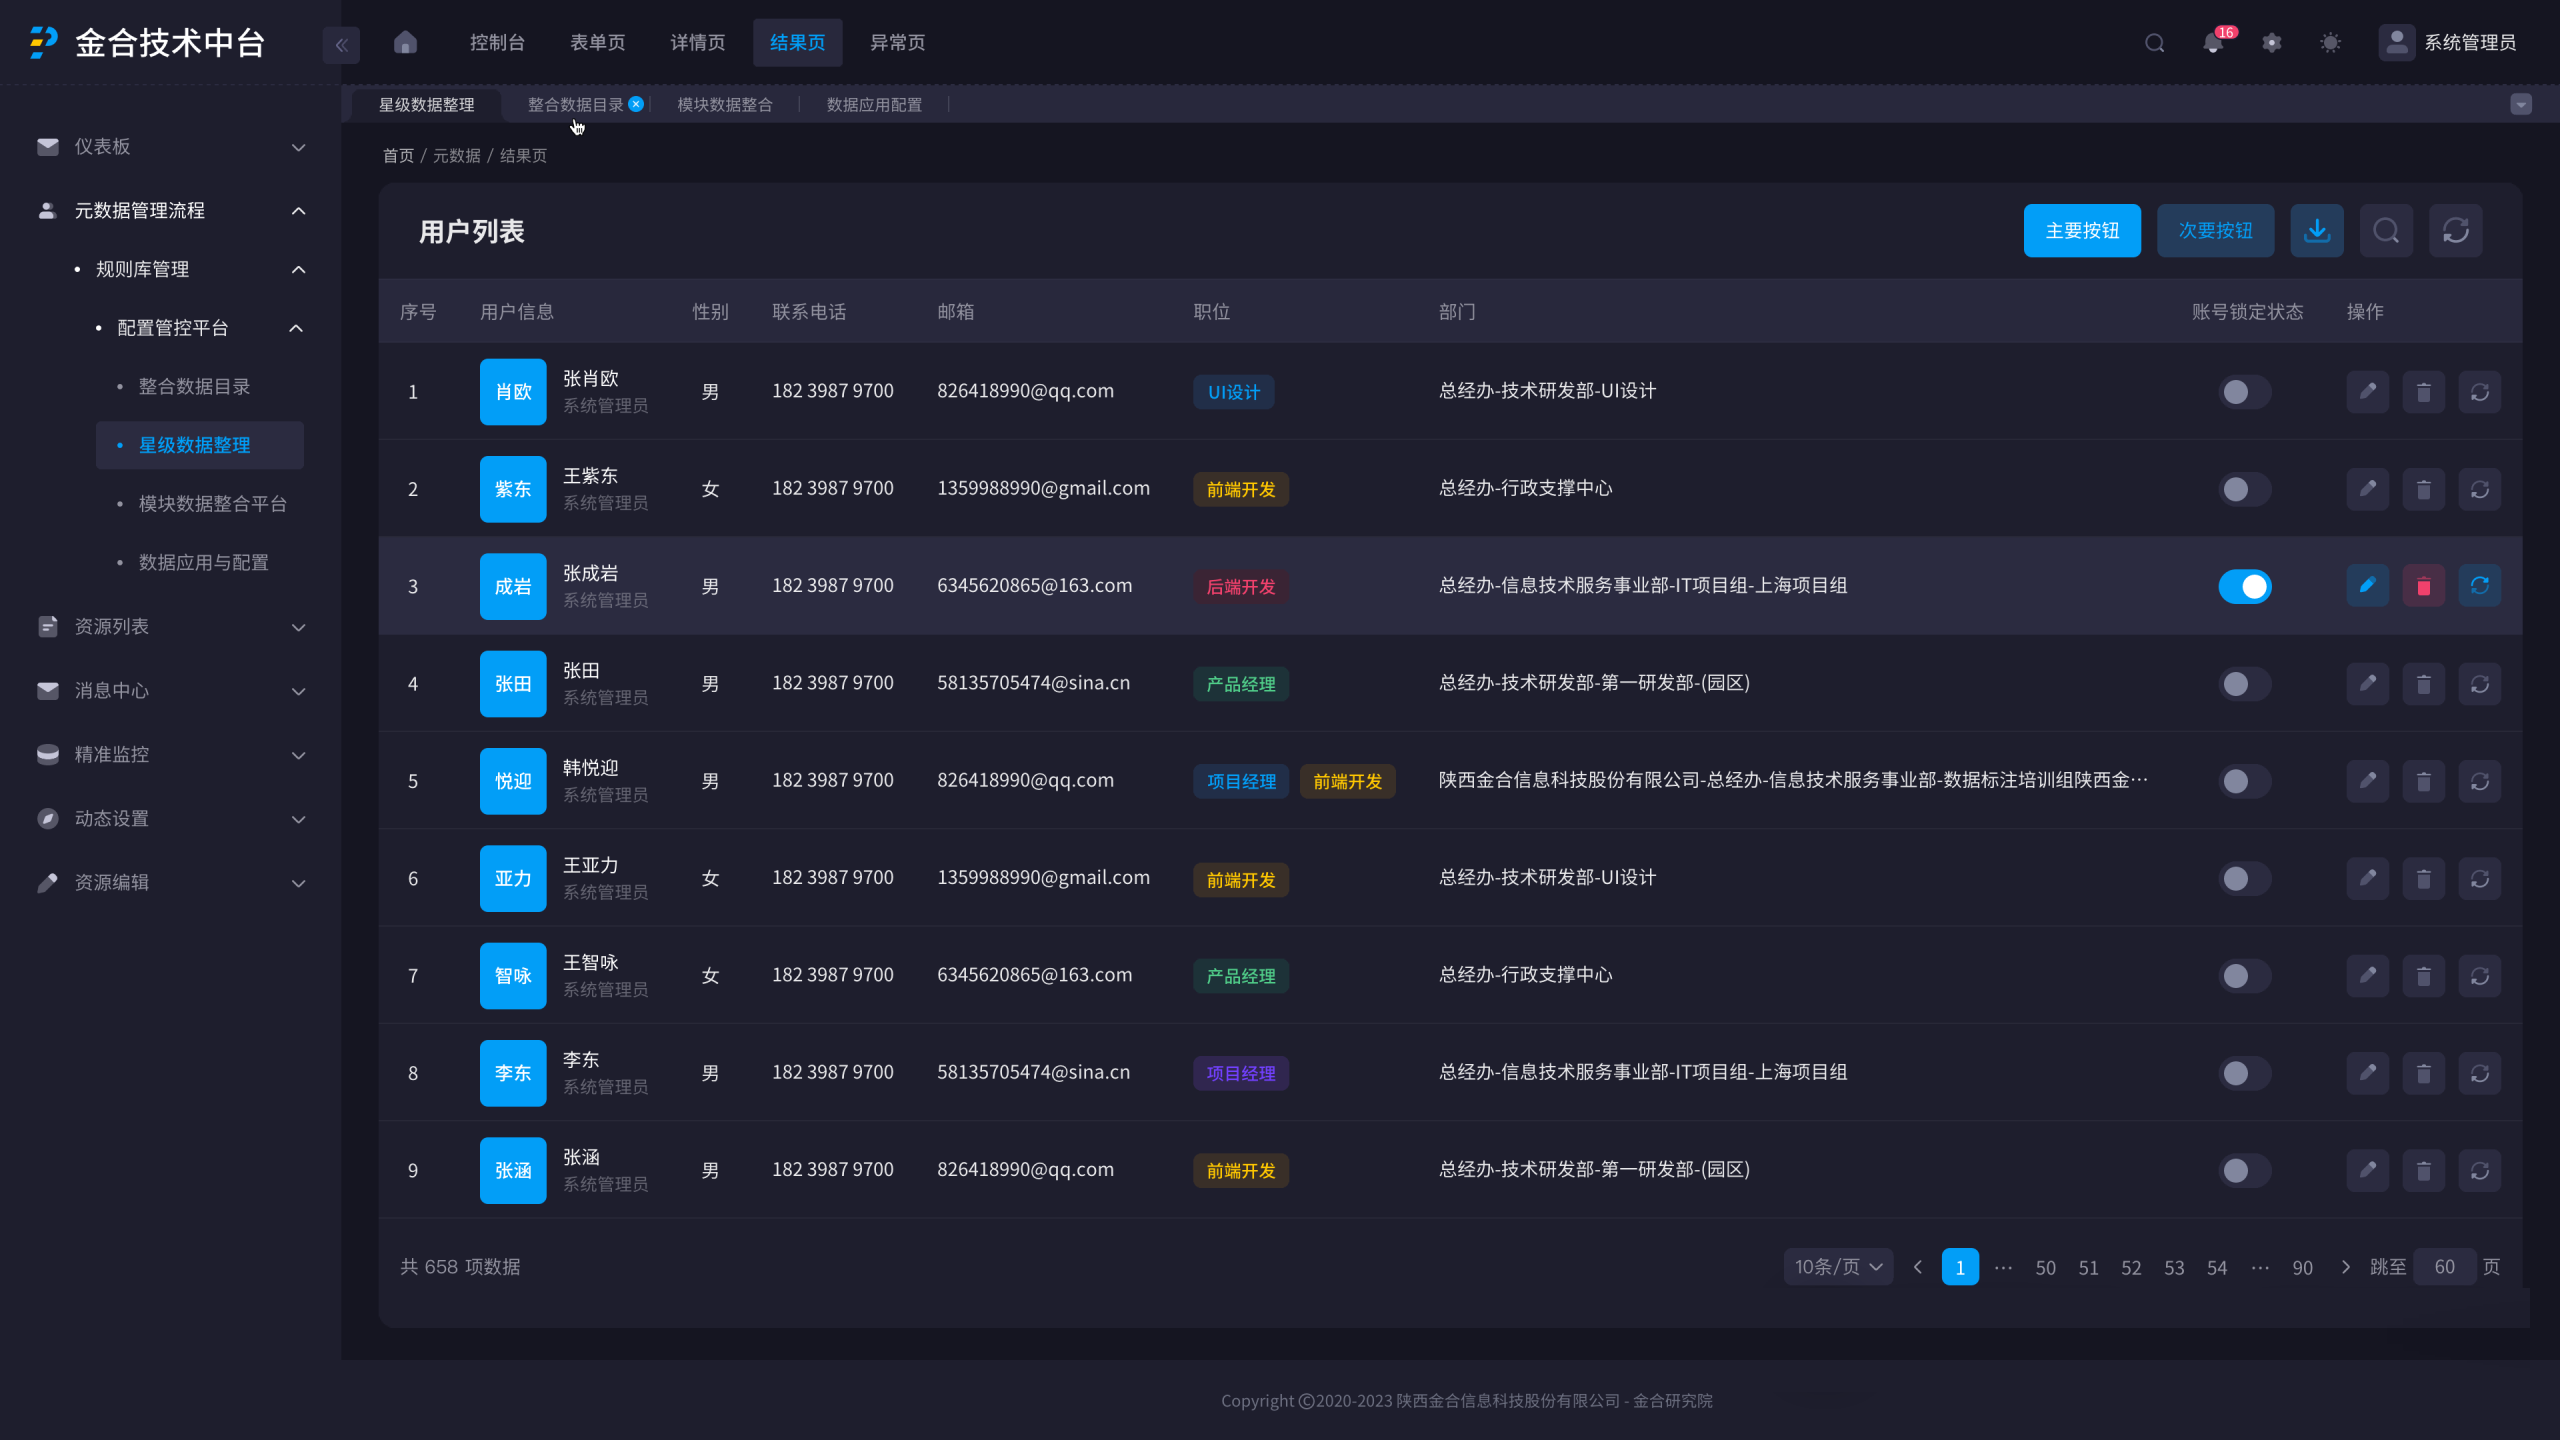
Task: Turn on lock toggle for 韩悦迎
Action: [2245, 781]
